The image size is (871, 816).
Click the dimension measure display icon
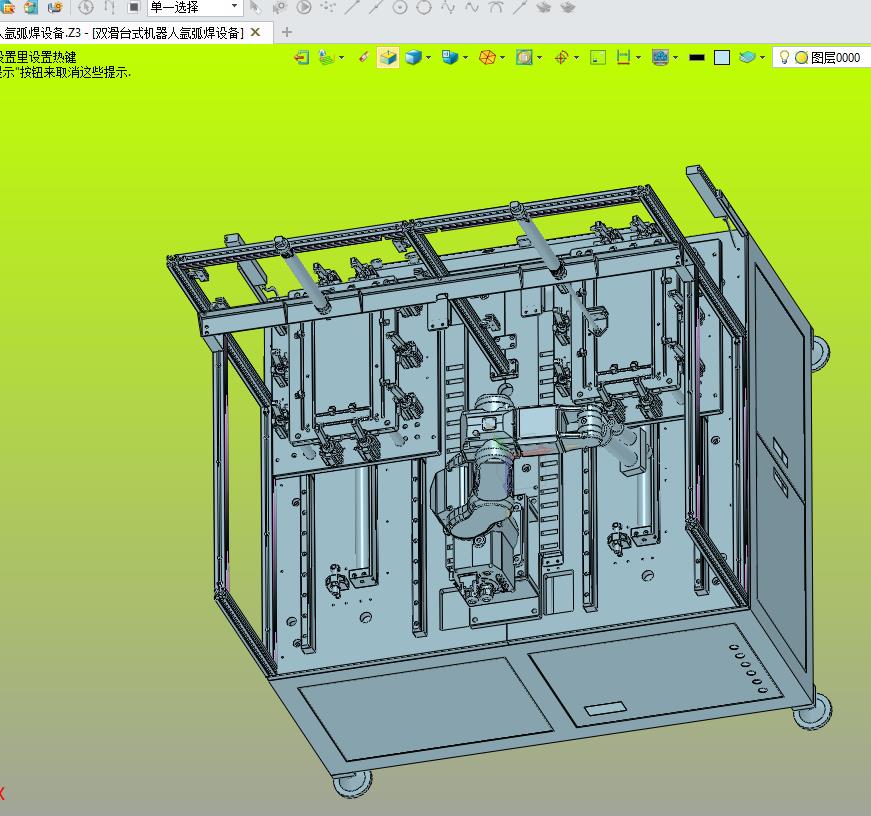[623, 57]
